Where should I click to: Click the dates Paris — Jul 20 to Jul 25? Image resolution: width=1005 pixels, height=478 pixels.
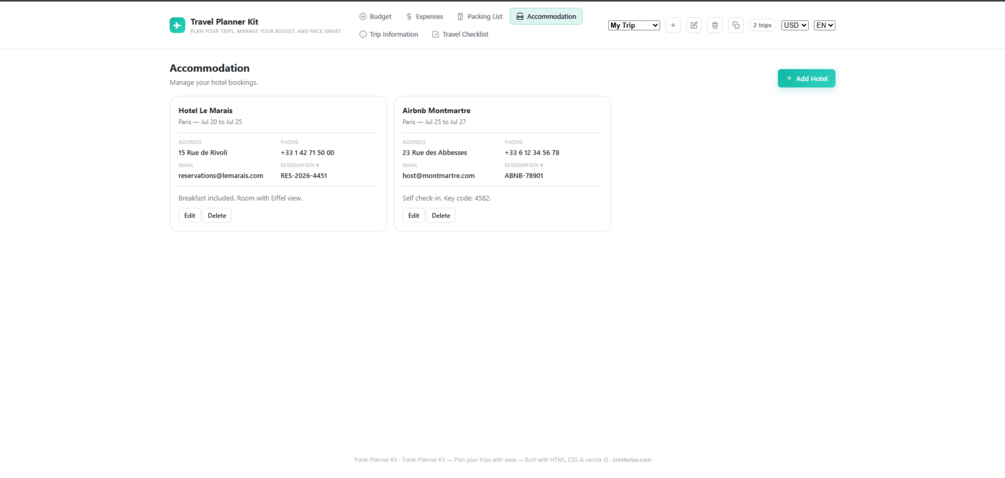pyautogui.click(x=210, y=122)
